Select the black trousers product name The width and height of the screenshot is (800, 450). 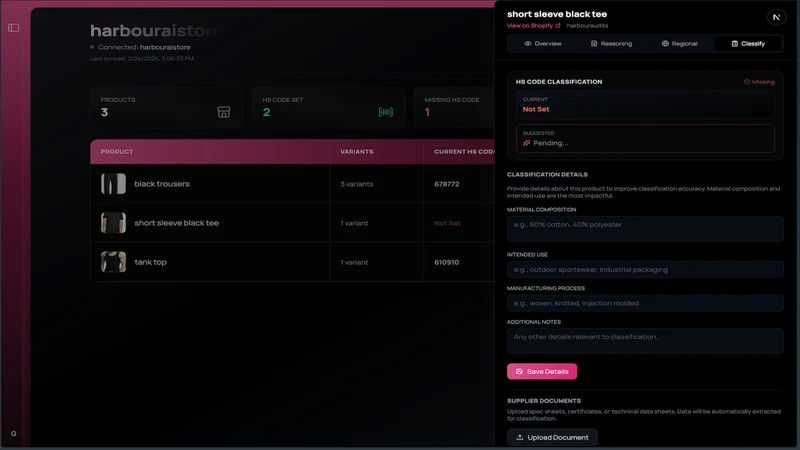[162, 184]
